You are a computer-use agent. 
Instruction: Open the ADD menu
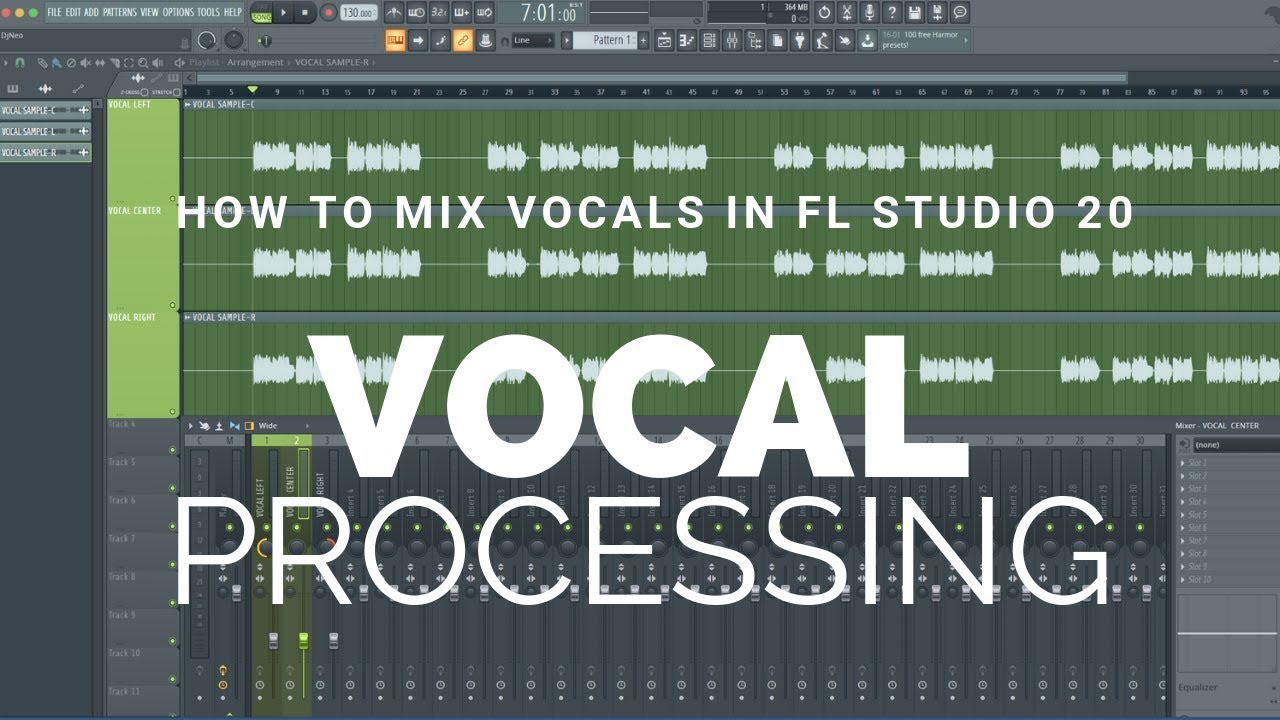[91, 12]
